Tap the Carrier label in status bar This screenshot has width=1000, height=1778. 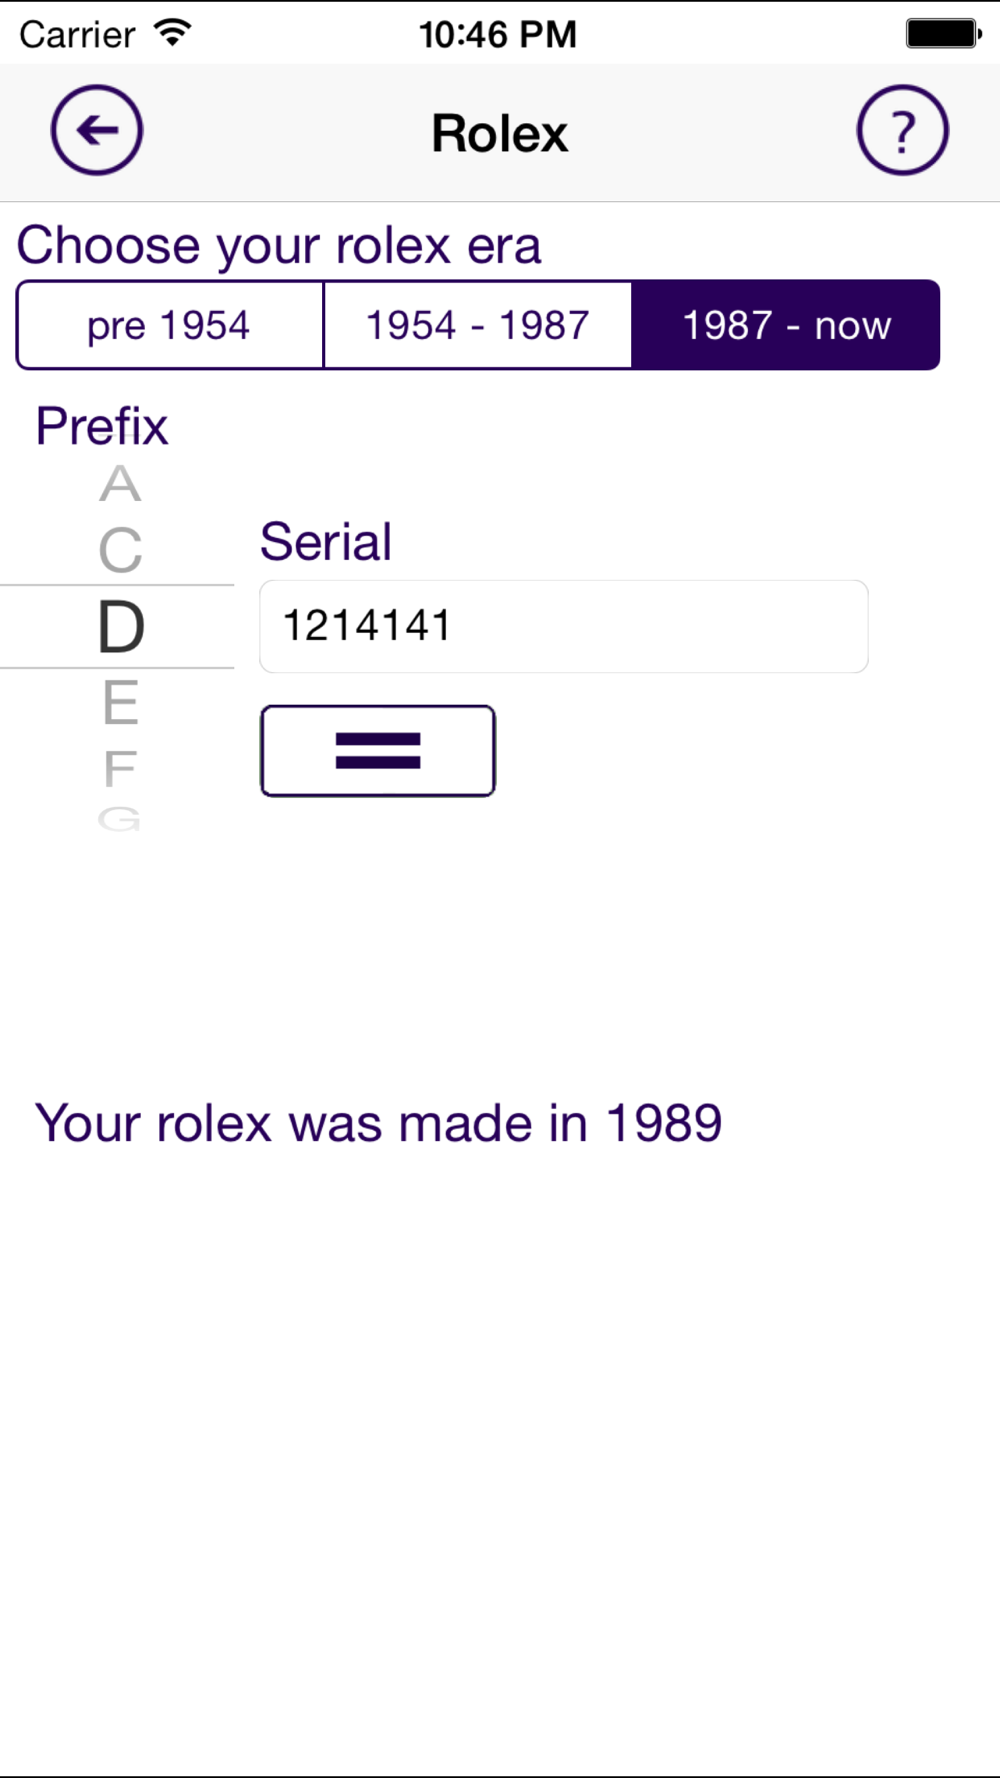[x=77, y=35]
